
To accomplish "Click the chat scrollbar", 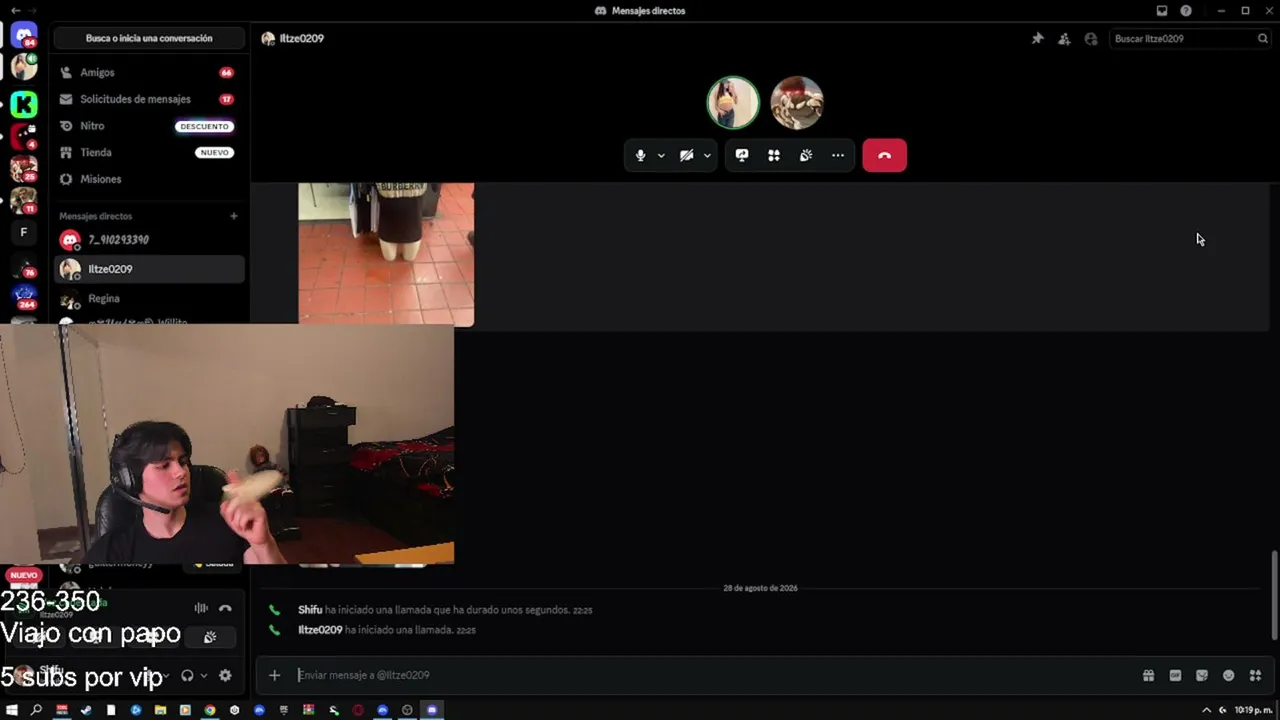I will coord(1273,595).
